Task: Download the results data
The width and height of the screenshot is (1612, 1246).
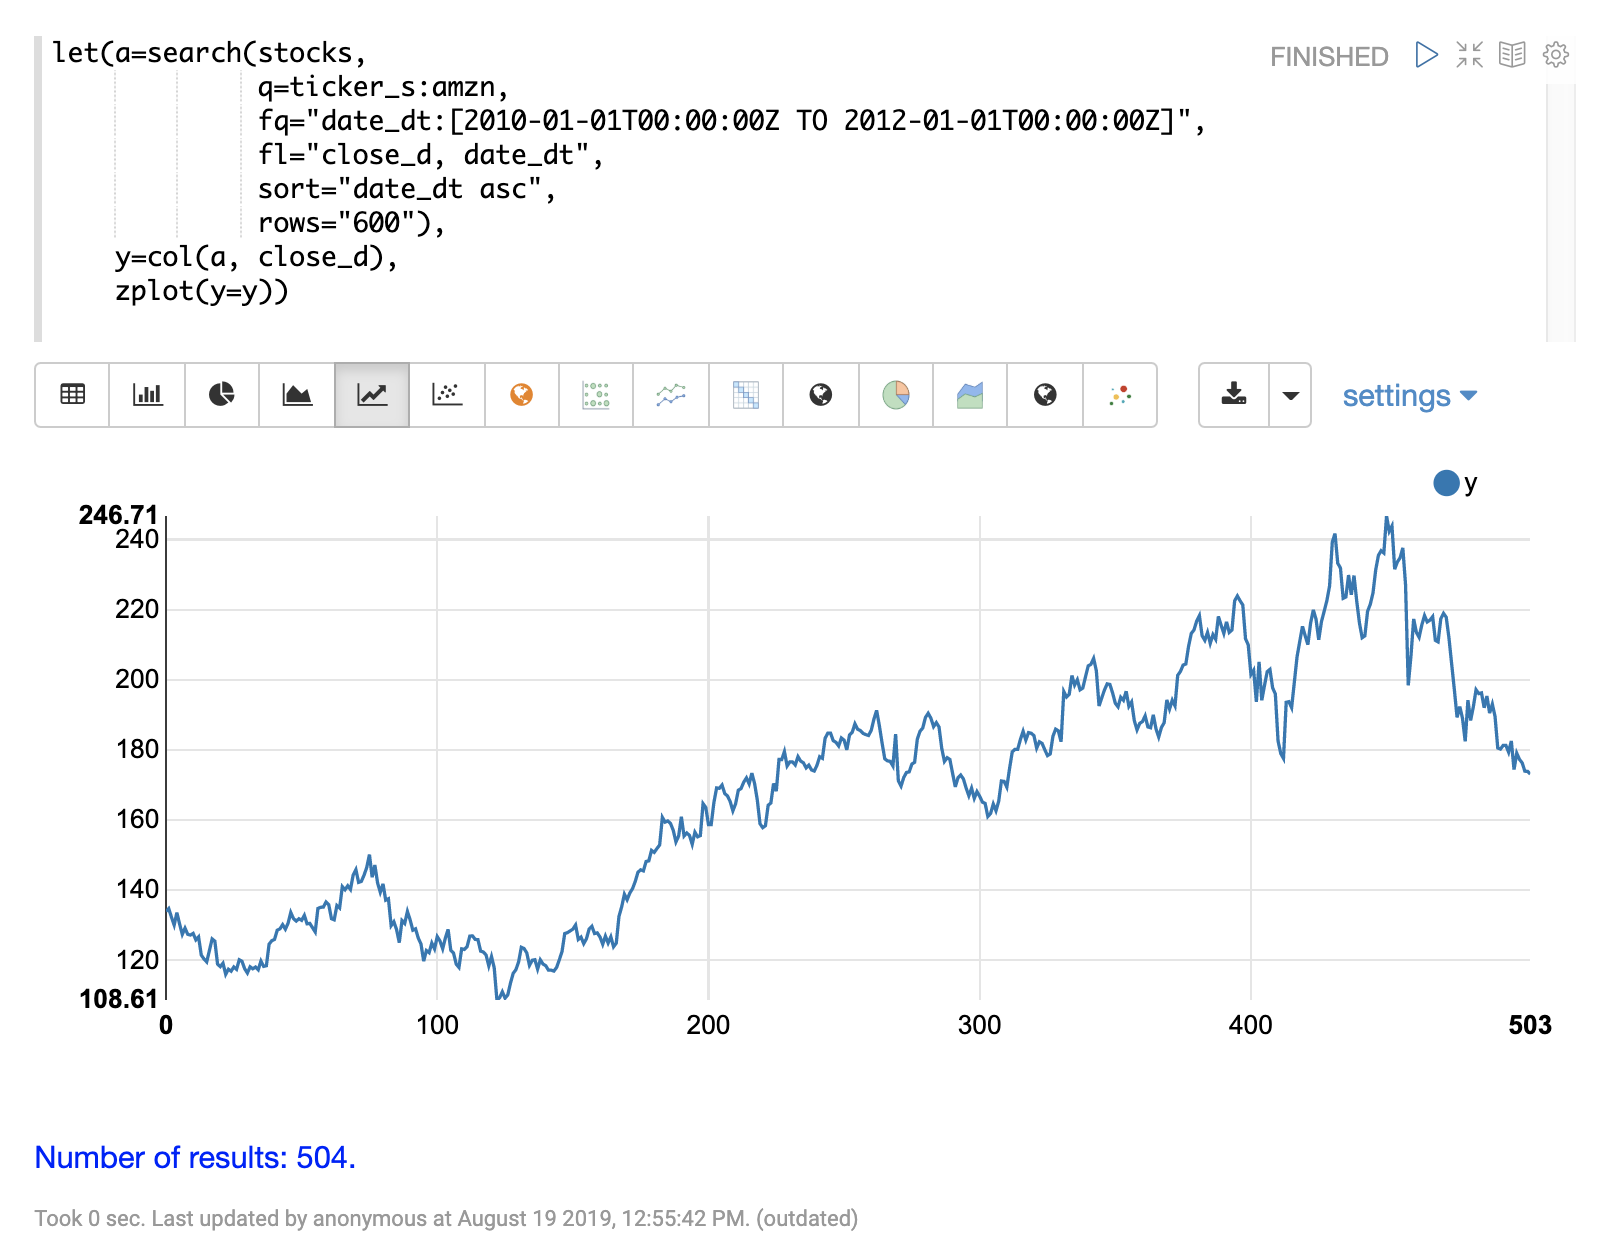Action: (x=1234, y=395)
